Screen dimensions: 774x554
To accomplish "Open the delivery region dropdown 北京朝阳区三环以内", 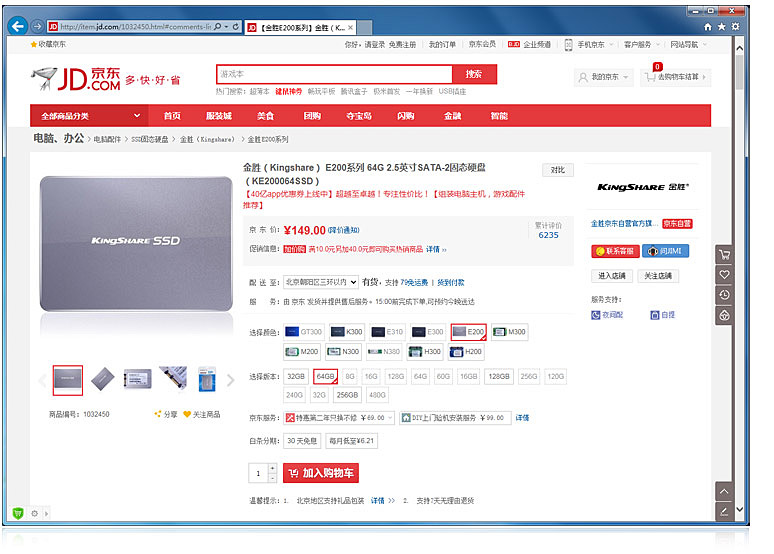I will [x=320, y=282].
